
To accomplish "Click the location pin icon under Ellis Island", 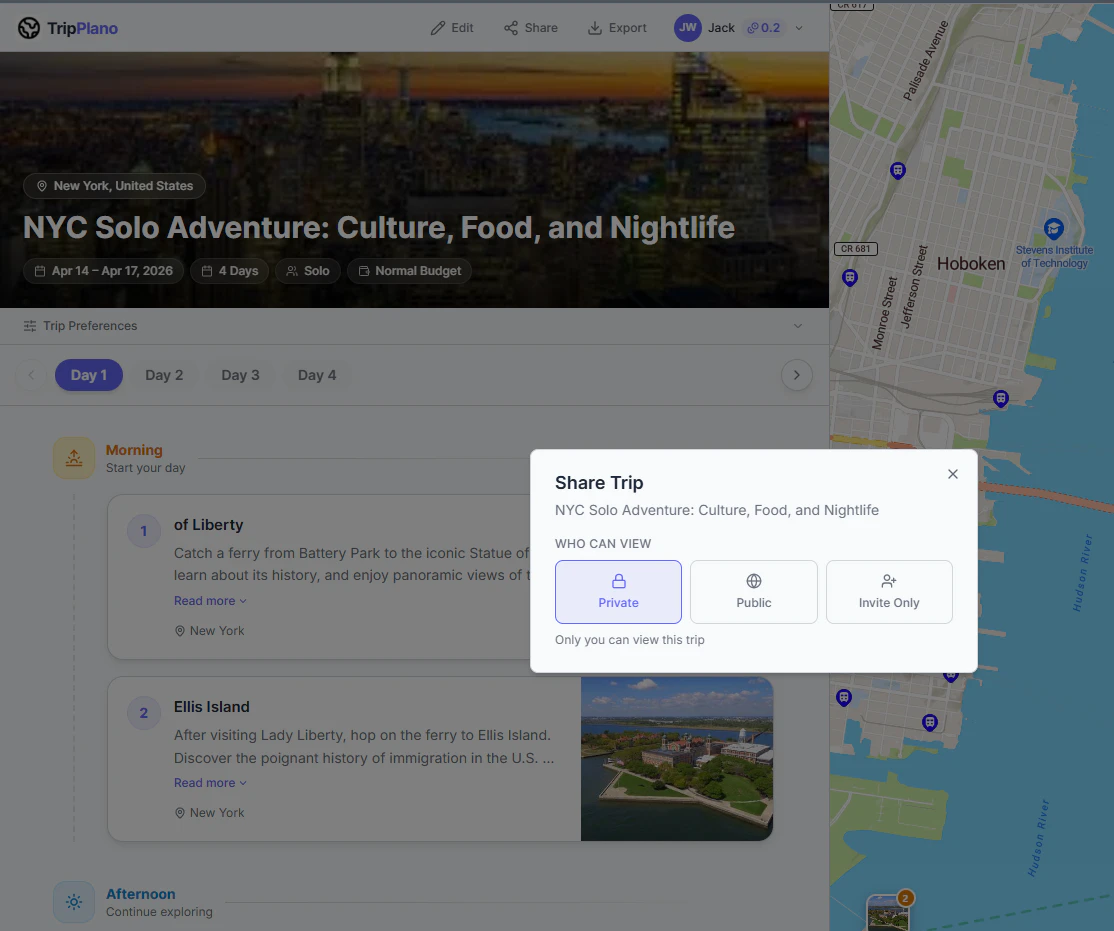I will point(180,812).
